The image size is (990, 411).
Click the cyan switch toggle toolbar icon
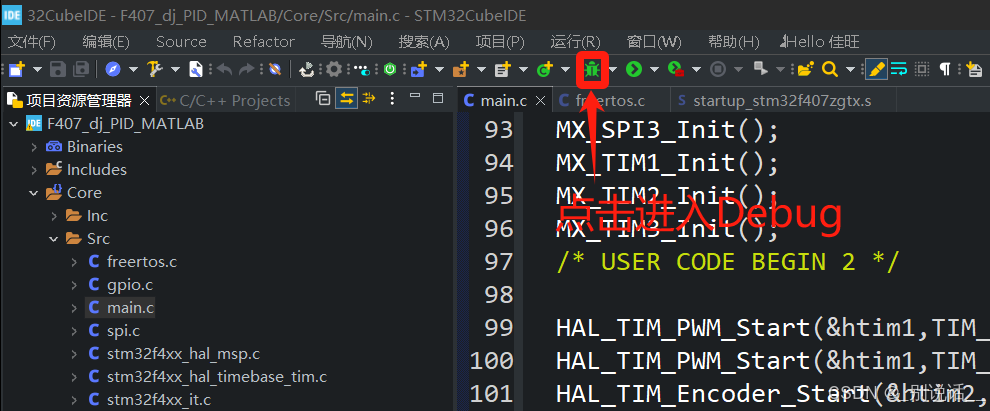pyautogui.click(x=362, y=69)
